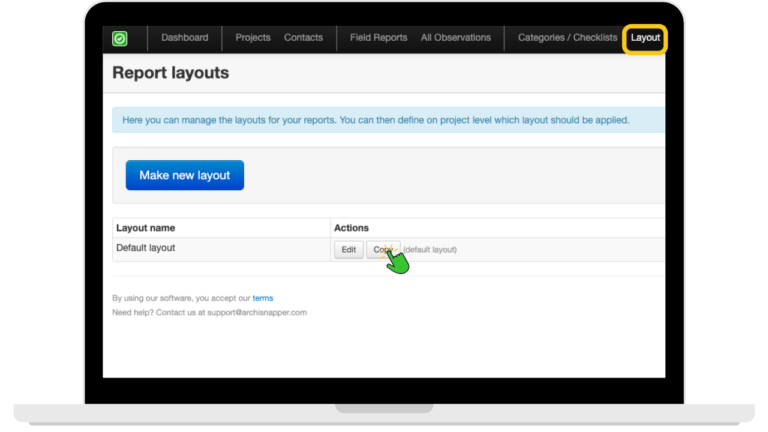768x432 pixels.
Task: Click the '(default layout)' label
Action: (x=430, y=250)
